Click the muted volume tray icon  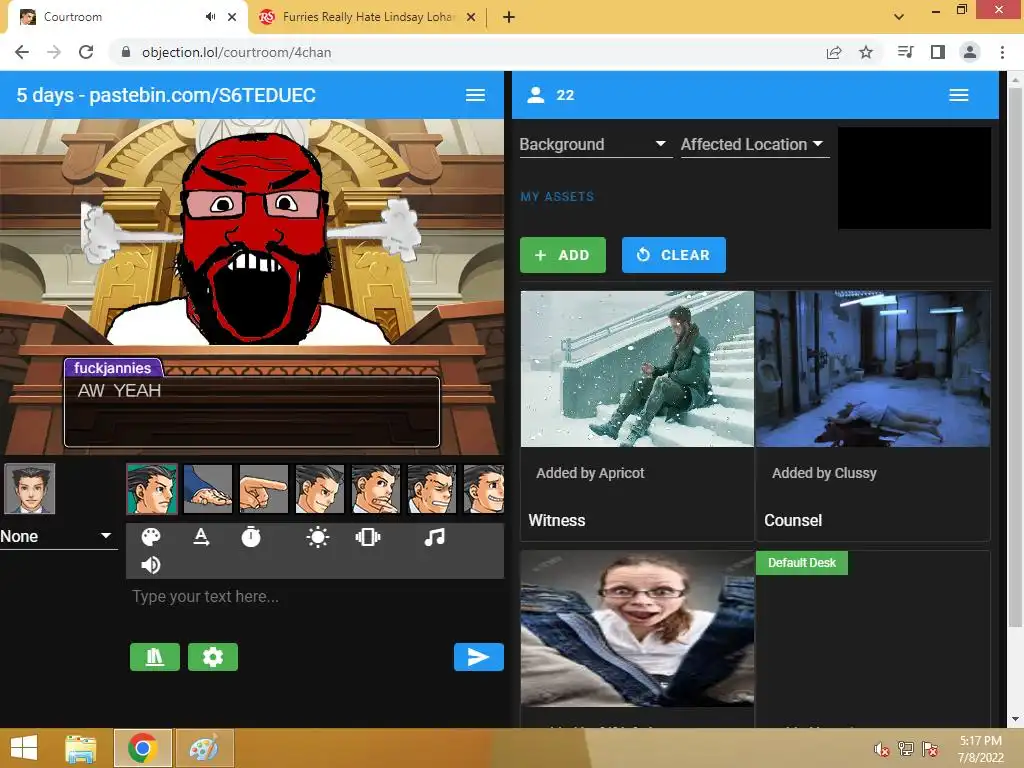882,749
